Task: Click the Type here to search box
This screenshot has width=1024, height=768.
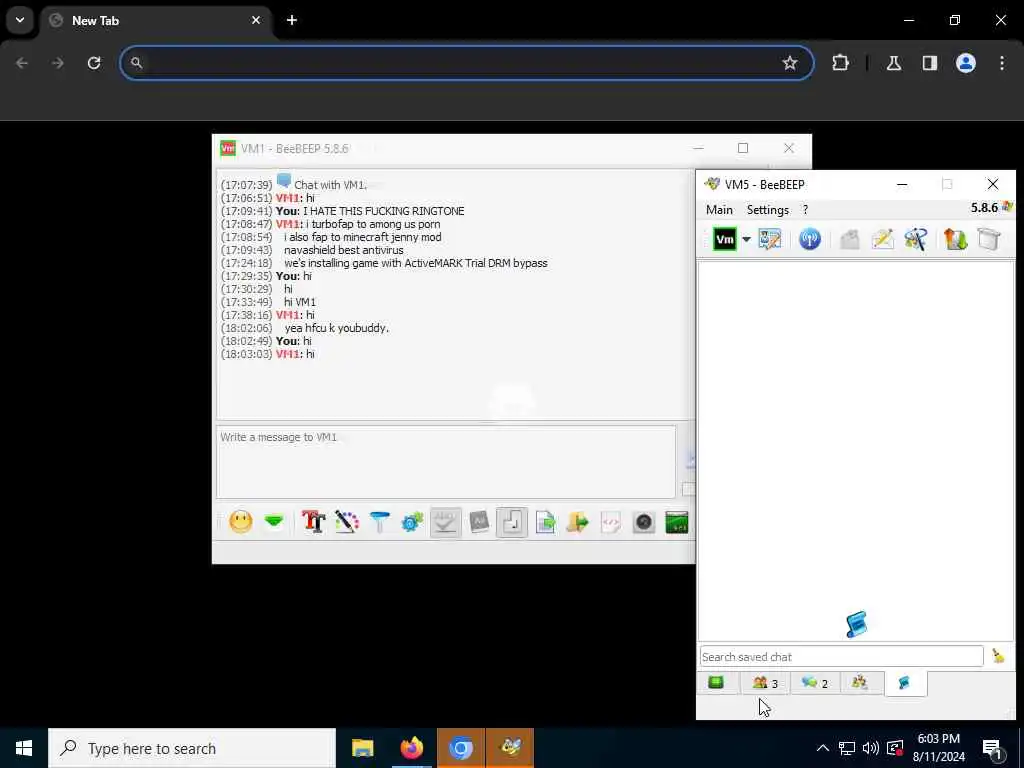Action: coord(192,748)
